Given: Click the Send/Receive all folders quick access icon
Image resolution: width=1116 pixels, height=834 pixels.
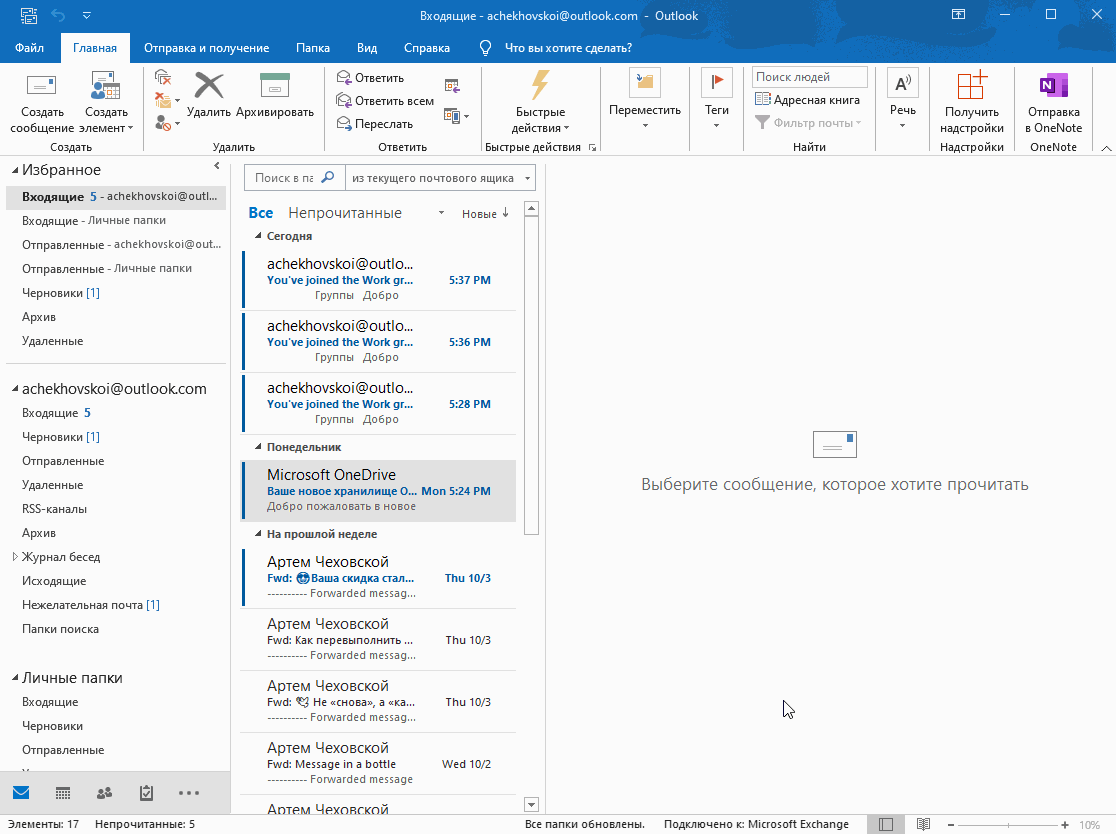Looking at the screenshot, I should point(28,15).
